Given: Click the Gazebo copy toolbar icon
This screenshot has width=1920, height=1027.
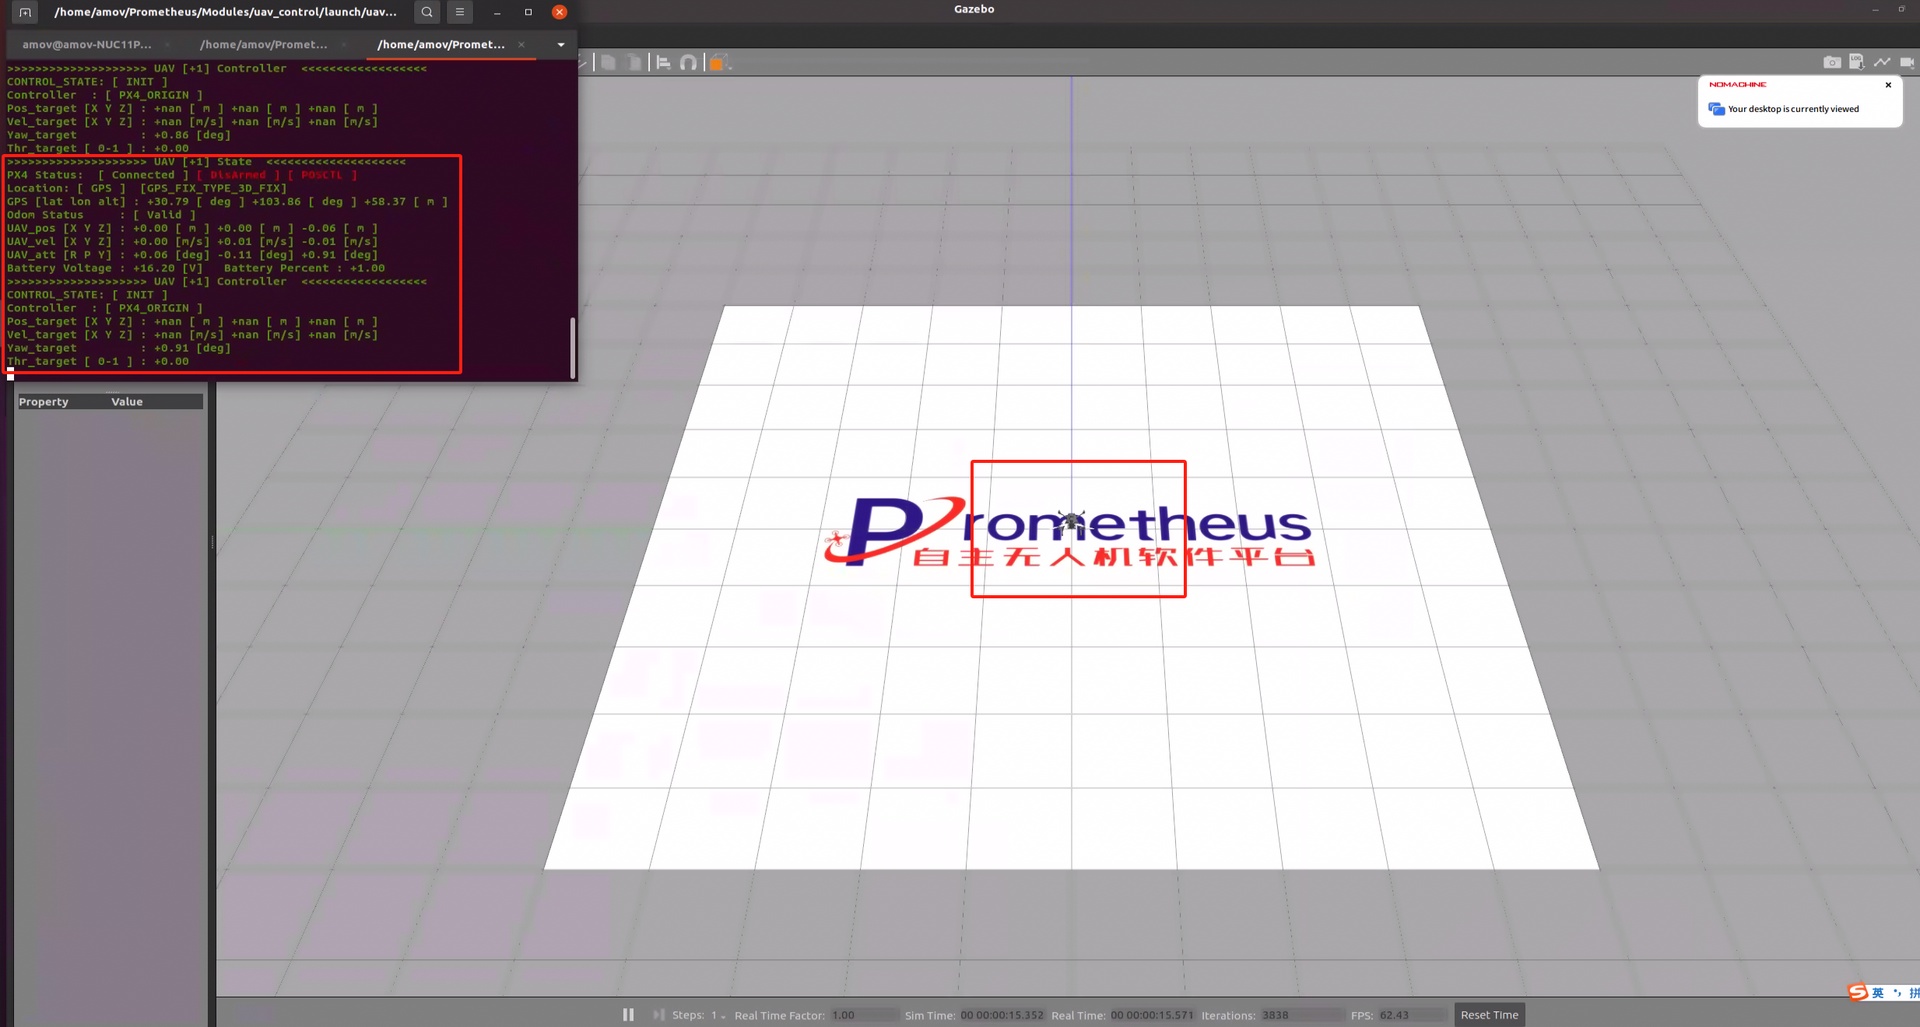Looking at the screenshot, I should pos(607,62).
